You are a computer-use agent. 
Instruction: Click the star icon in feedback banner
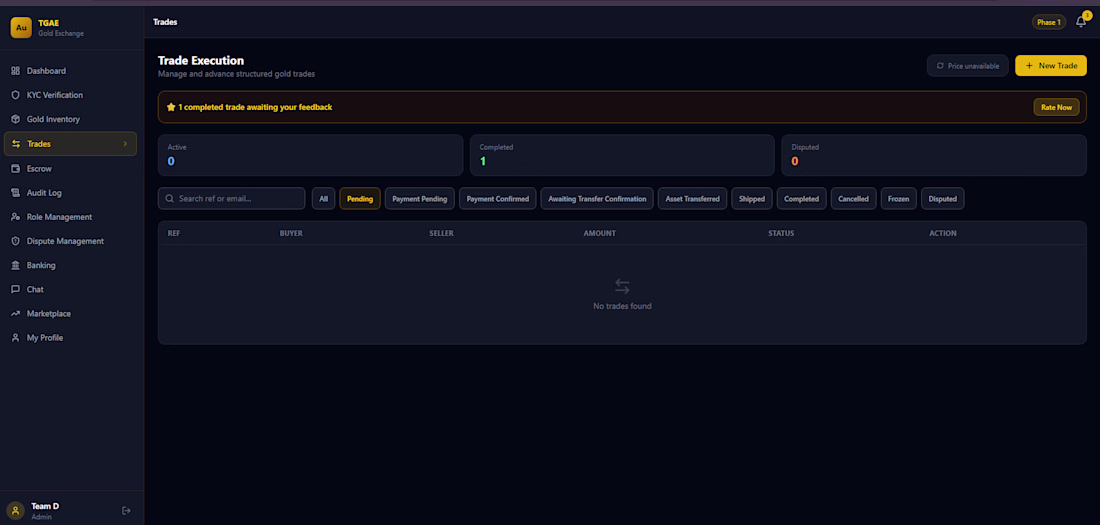[170, 107]
